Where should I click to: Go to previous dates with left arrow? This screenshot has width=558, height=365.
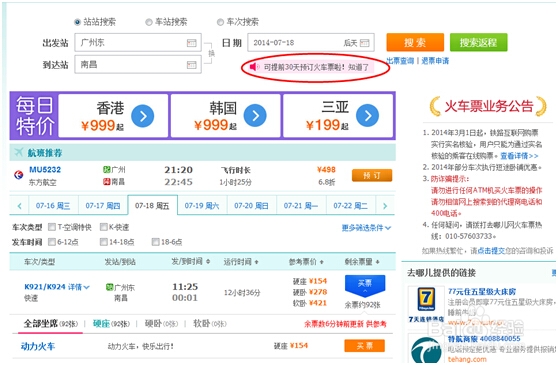coord(20,206)
